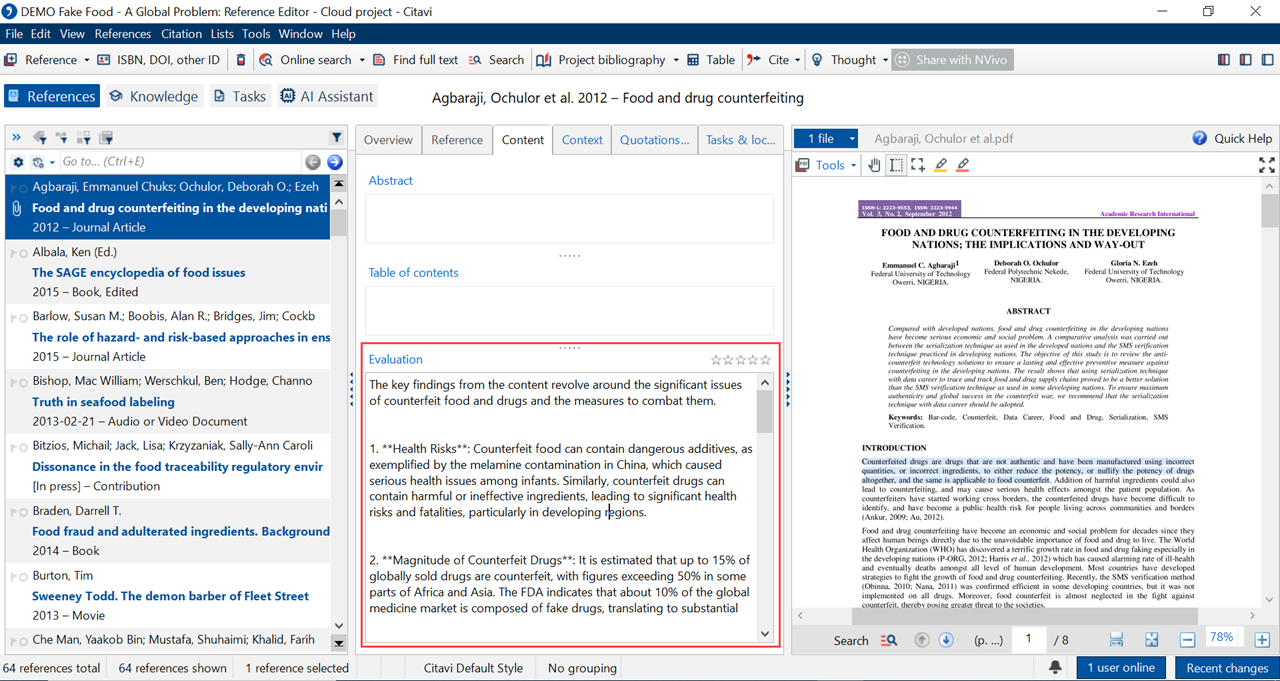Zoom in PDF with plus icon
Image resolution: width=1280 pixels, height=681 pixels.
coord(1262,640)
